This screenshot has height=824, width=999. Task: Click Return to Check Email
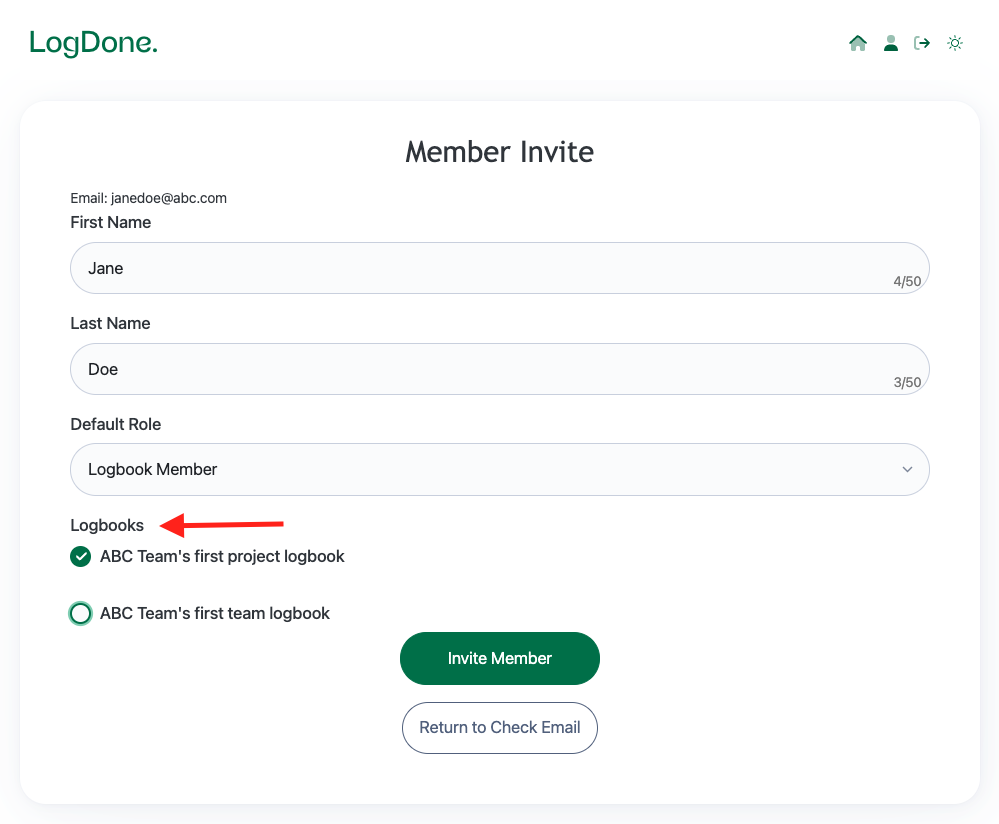pos(499,727)
